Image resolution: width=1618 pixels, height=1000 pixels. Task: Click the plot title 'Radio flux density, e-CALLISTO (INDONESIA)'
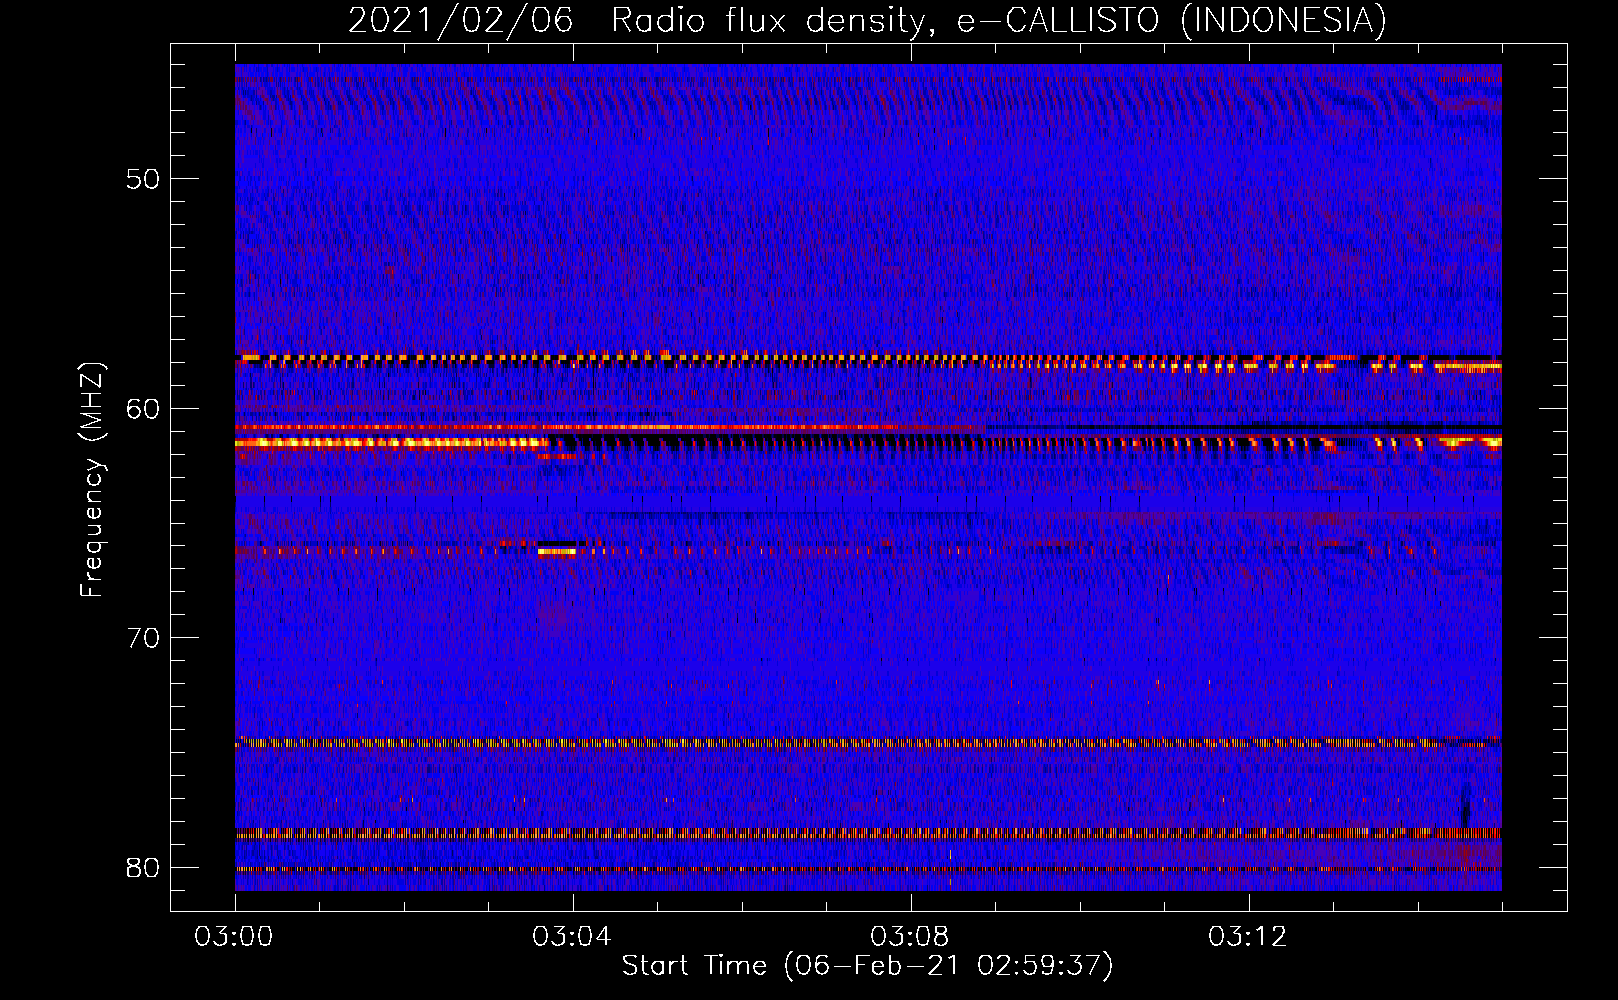(998, 21)
